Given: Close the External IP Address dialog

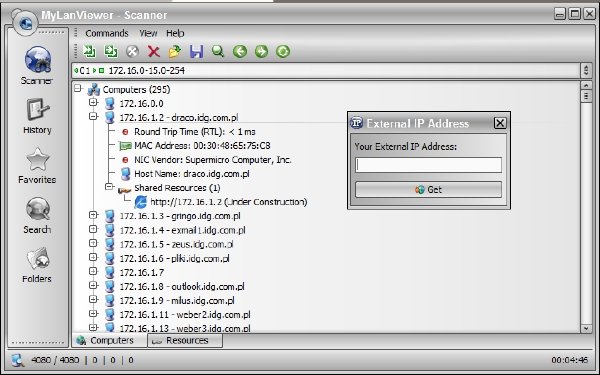Looking at the screenshot, I should (x=500, y=123).
